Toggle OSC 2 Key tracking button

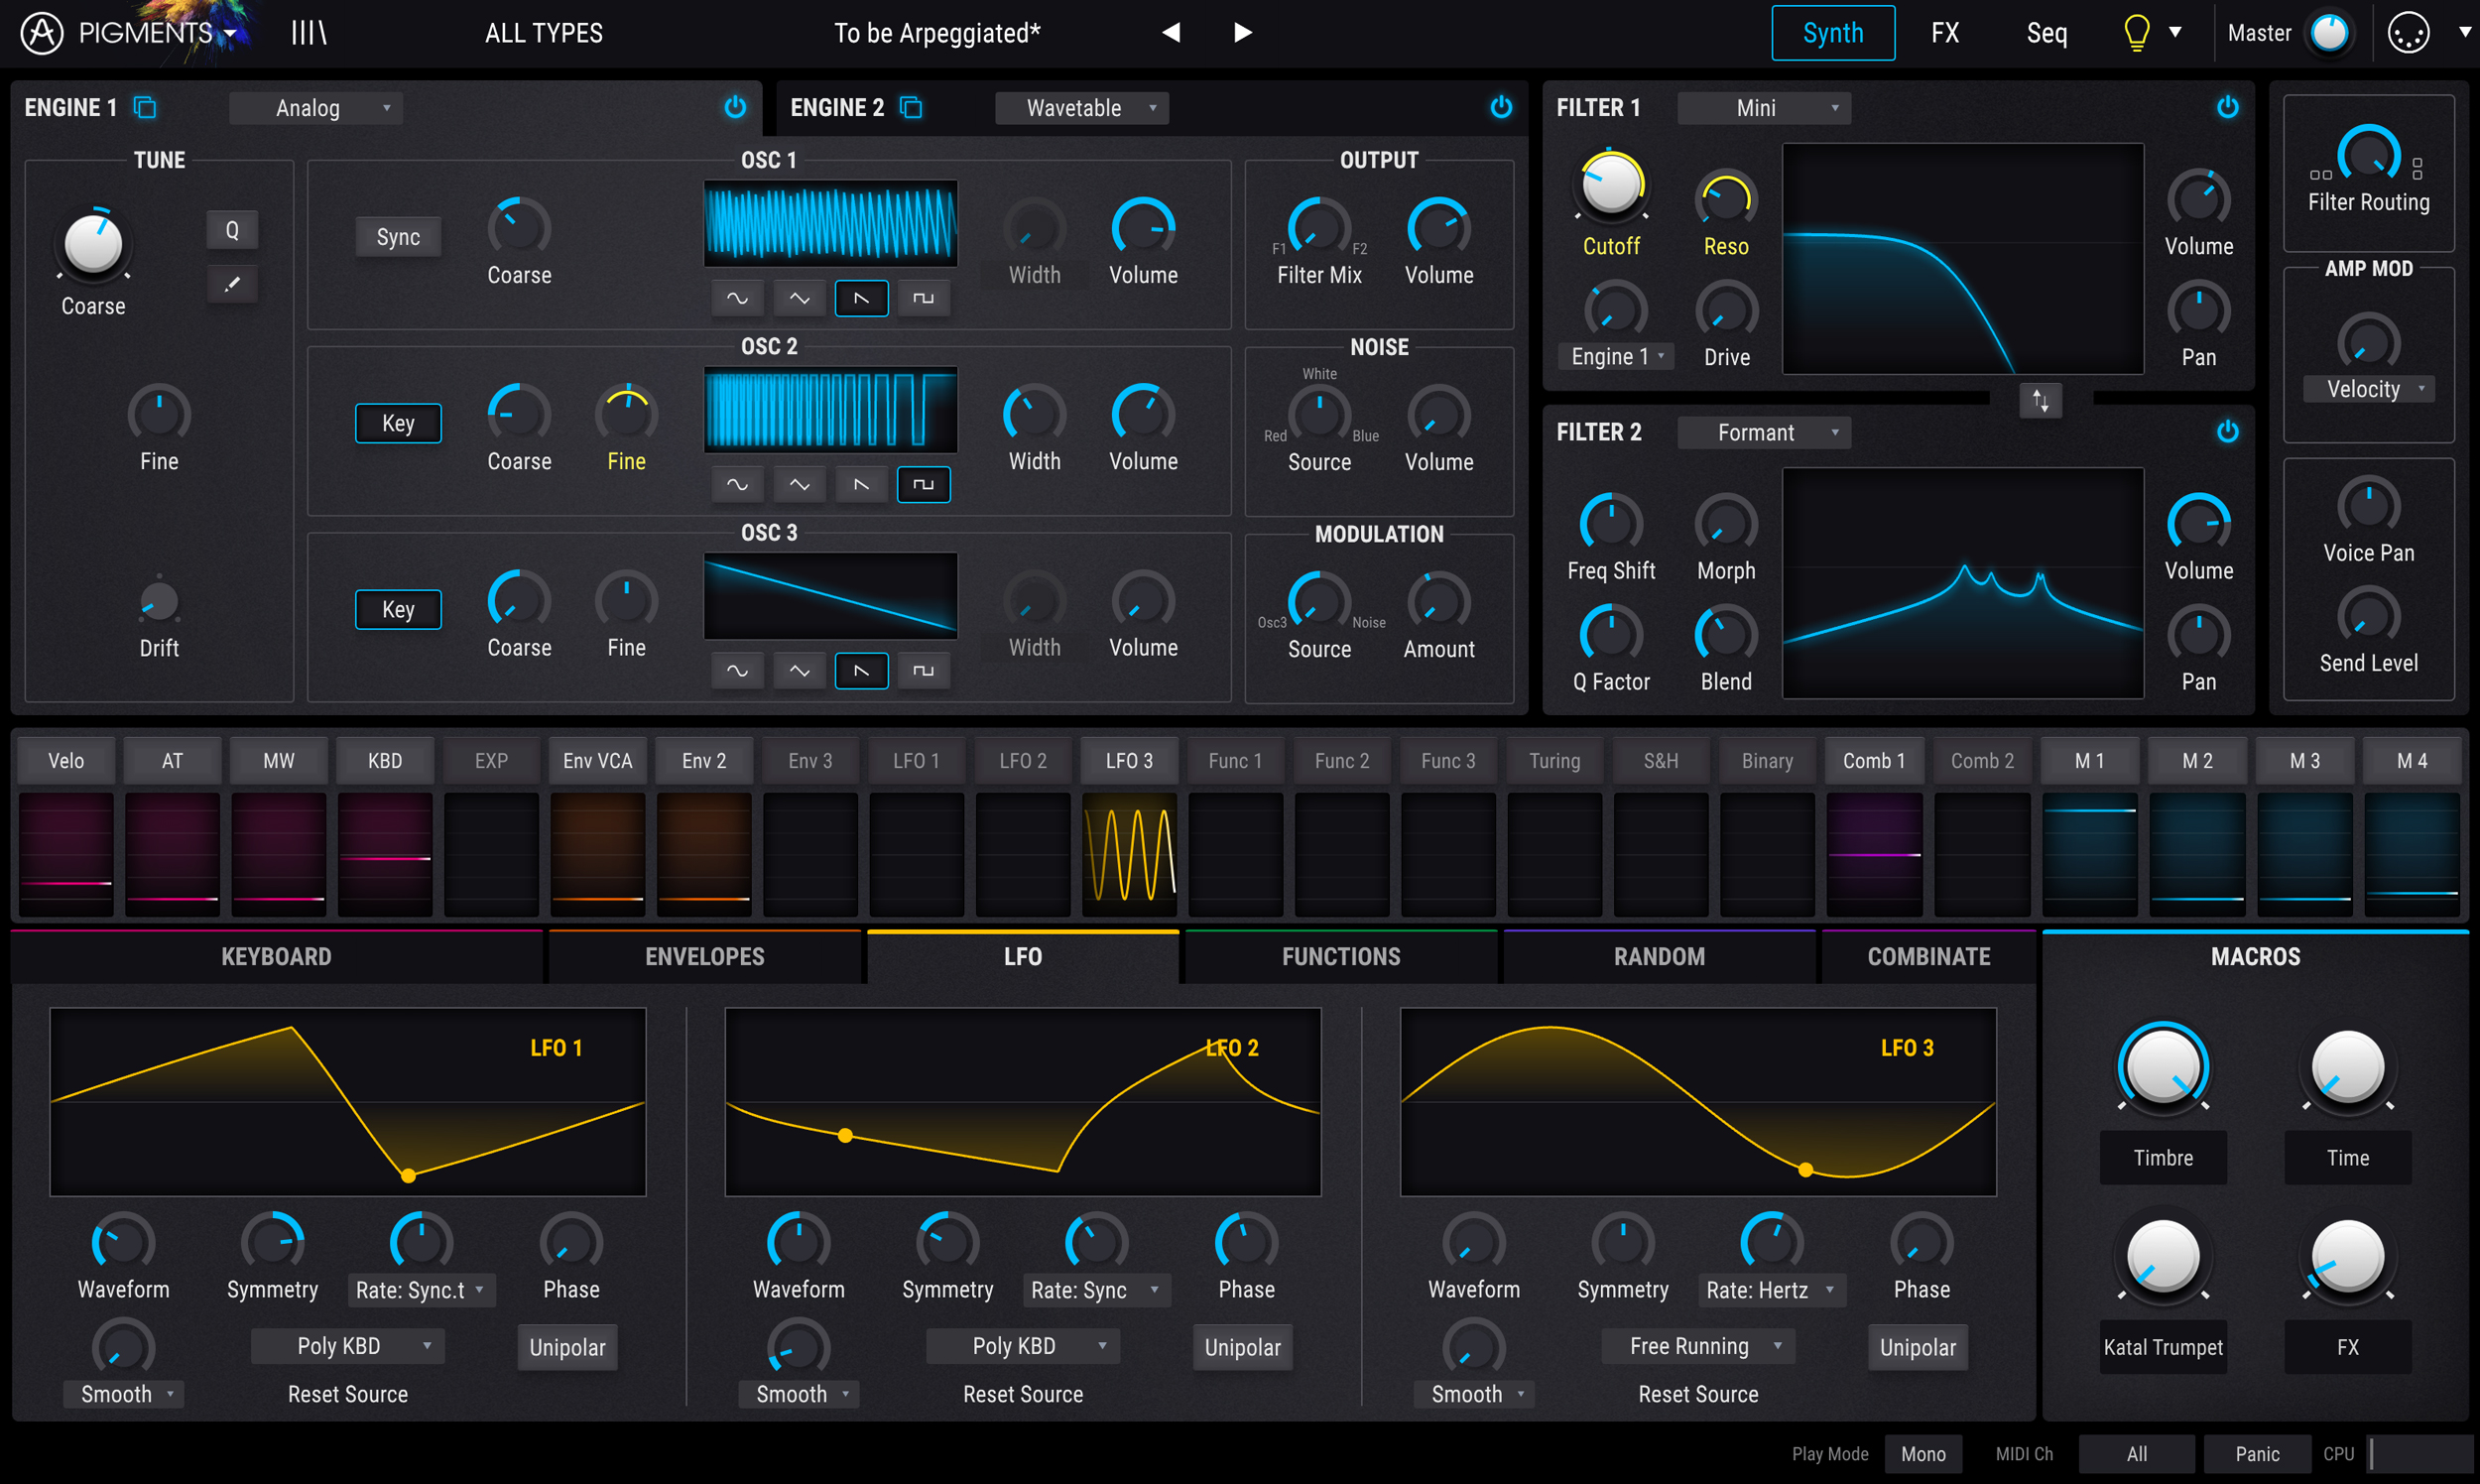(x=398, y=423)
